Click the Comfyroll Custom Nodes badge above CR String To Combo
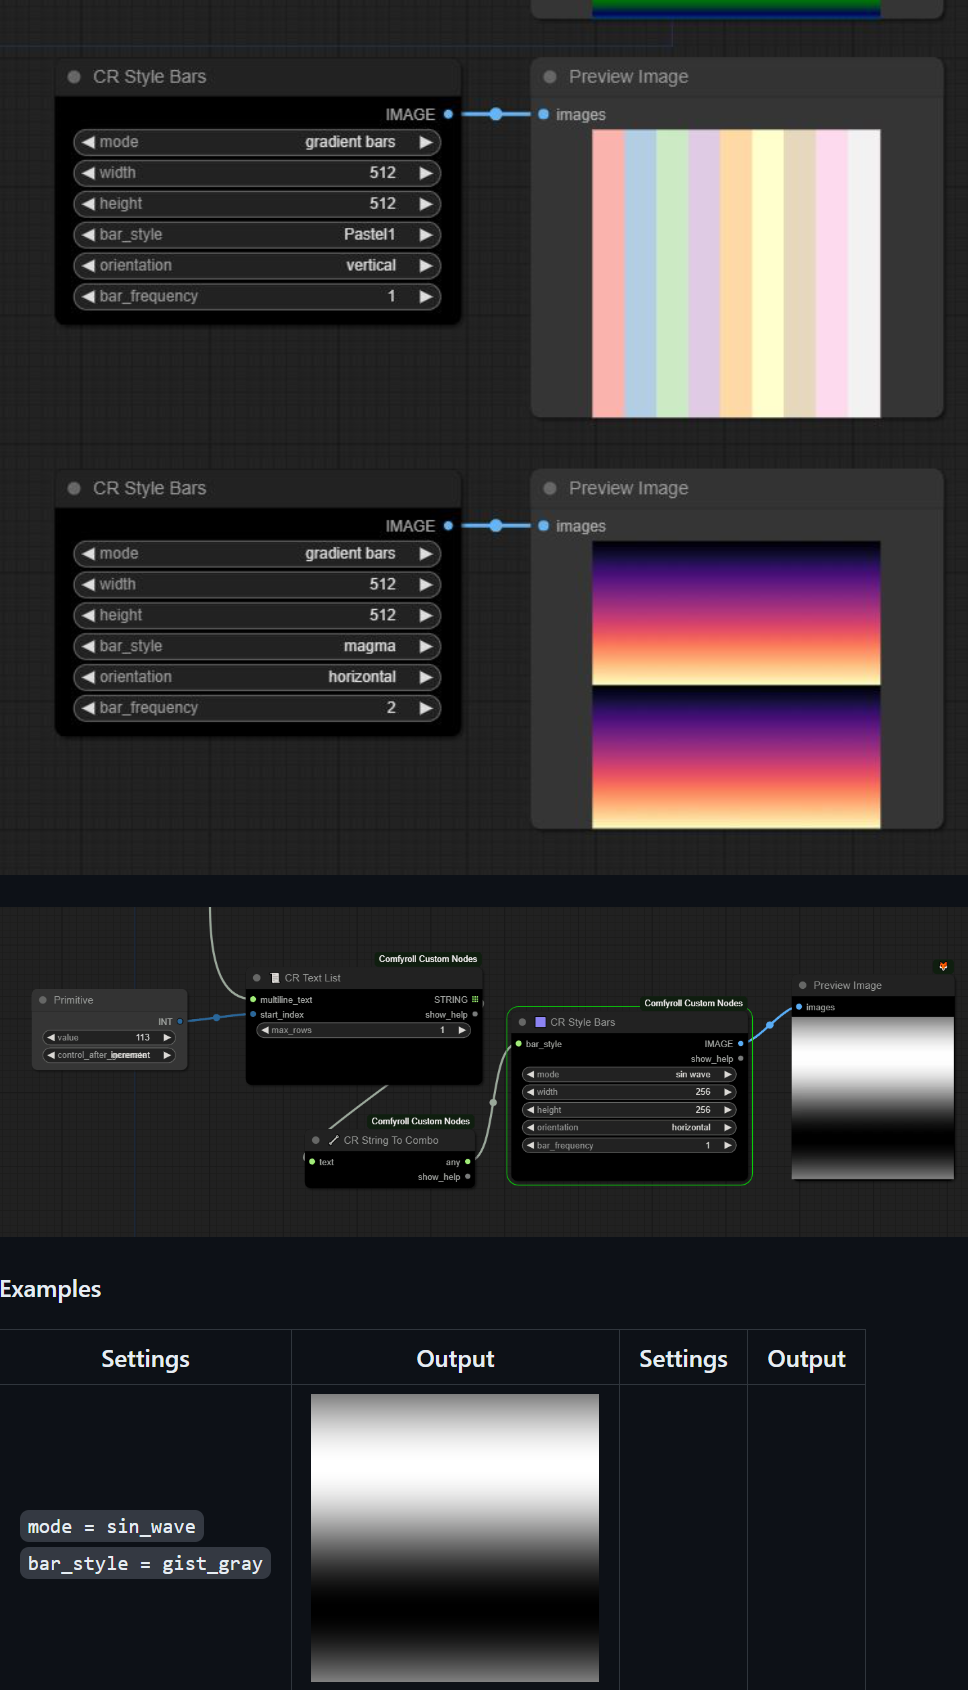This screenshot has height=1690, width=968. [x=420, y=1121]
